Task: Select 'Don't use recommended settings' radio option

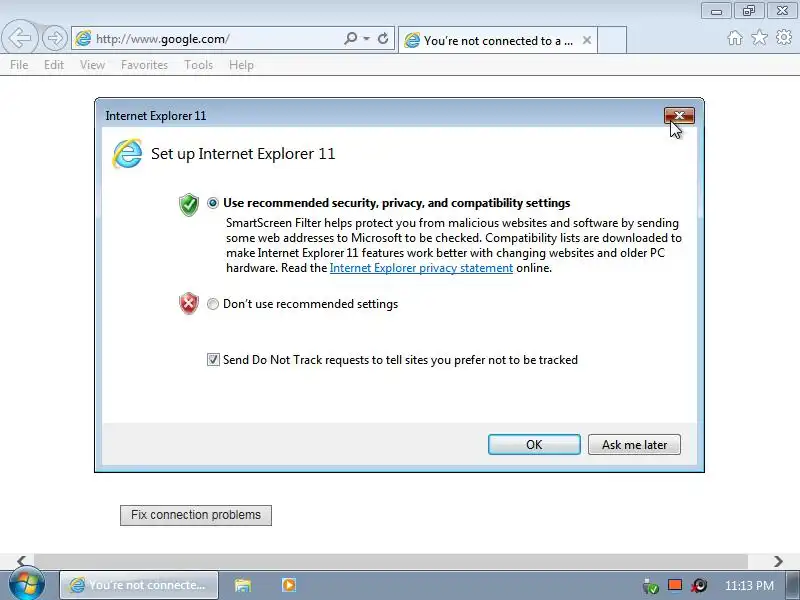Action: click(213, 304)
